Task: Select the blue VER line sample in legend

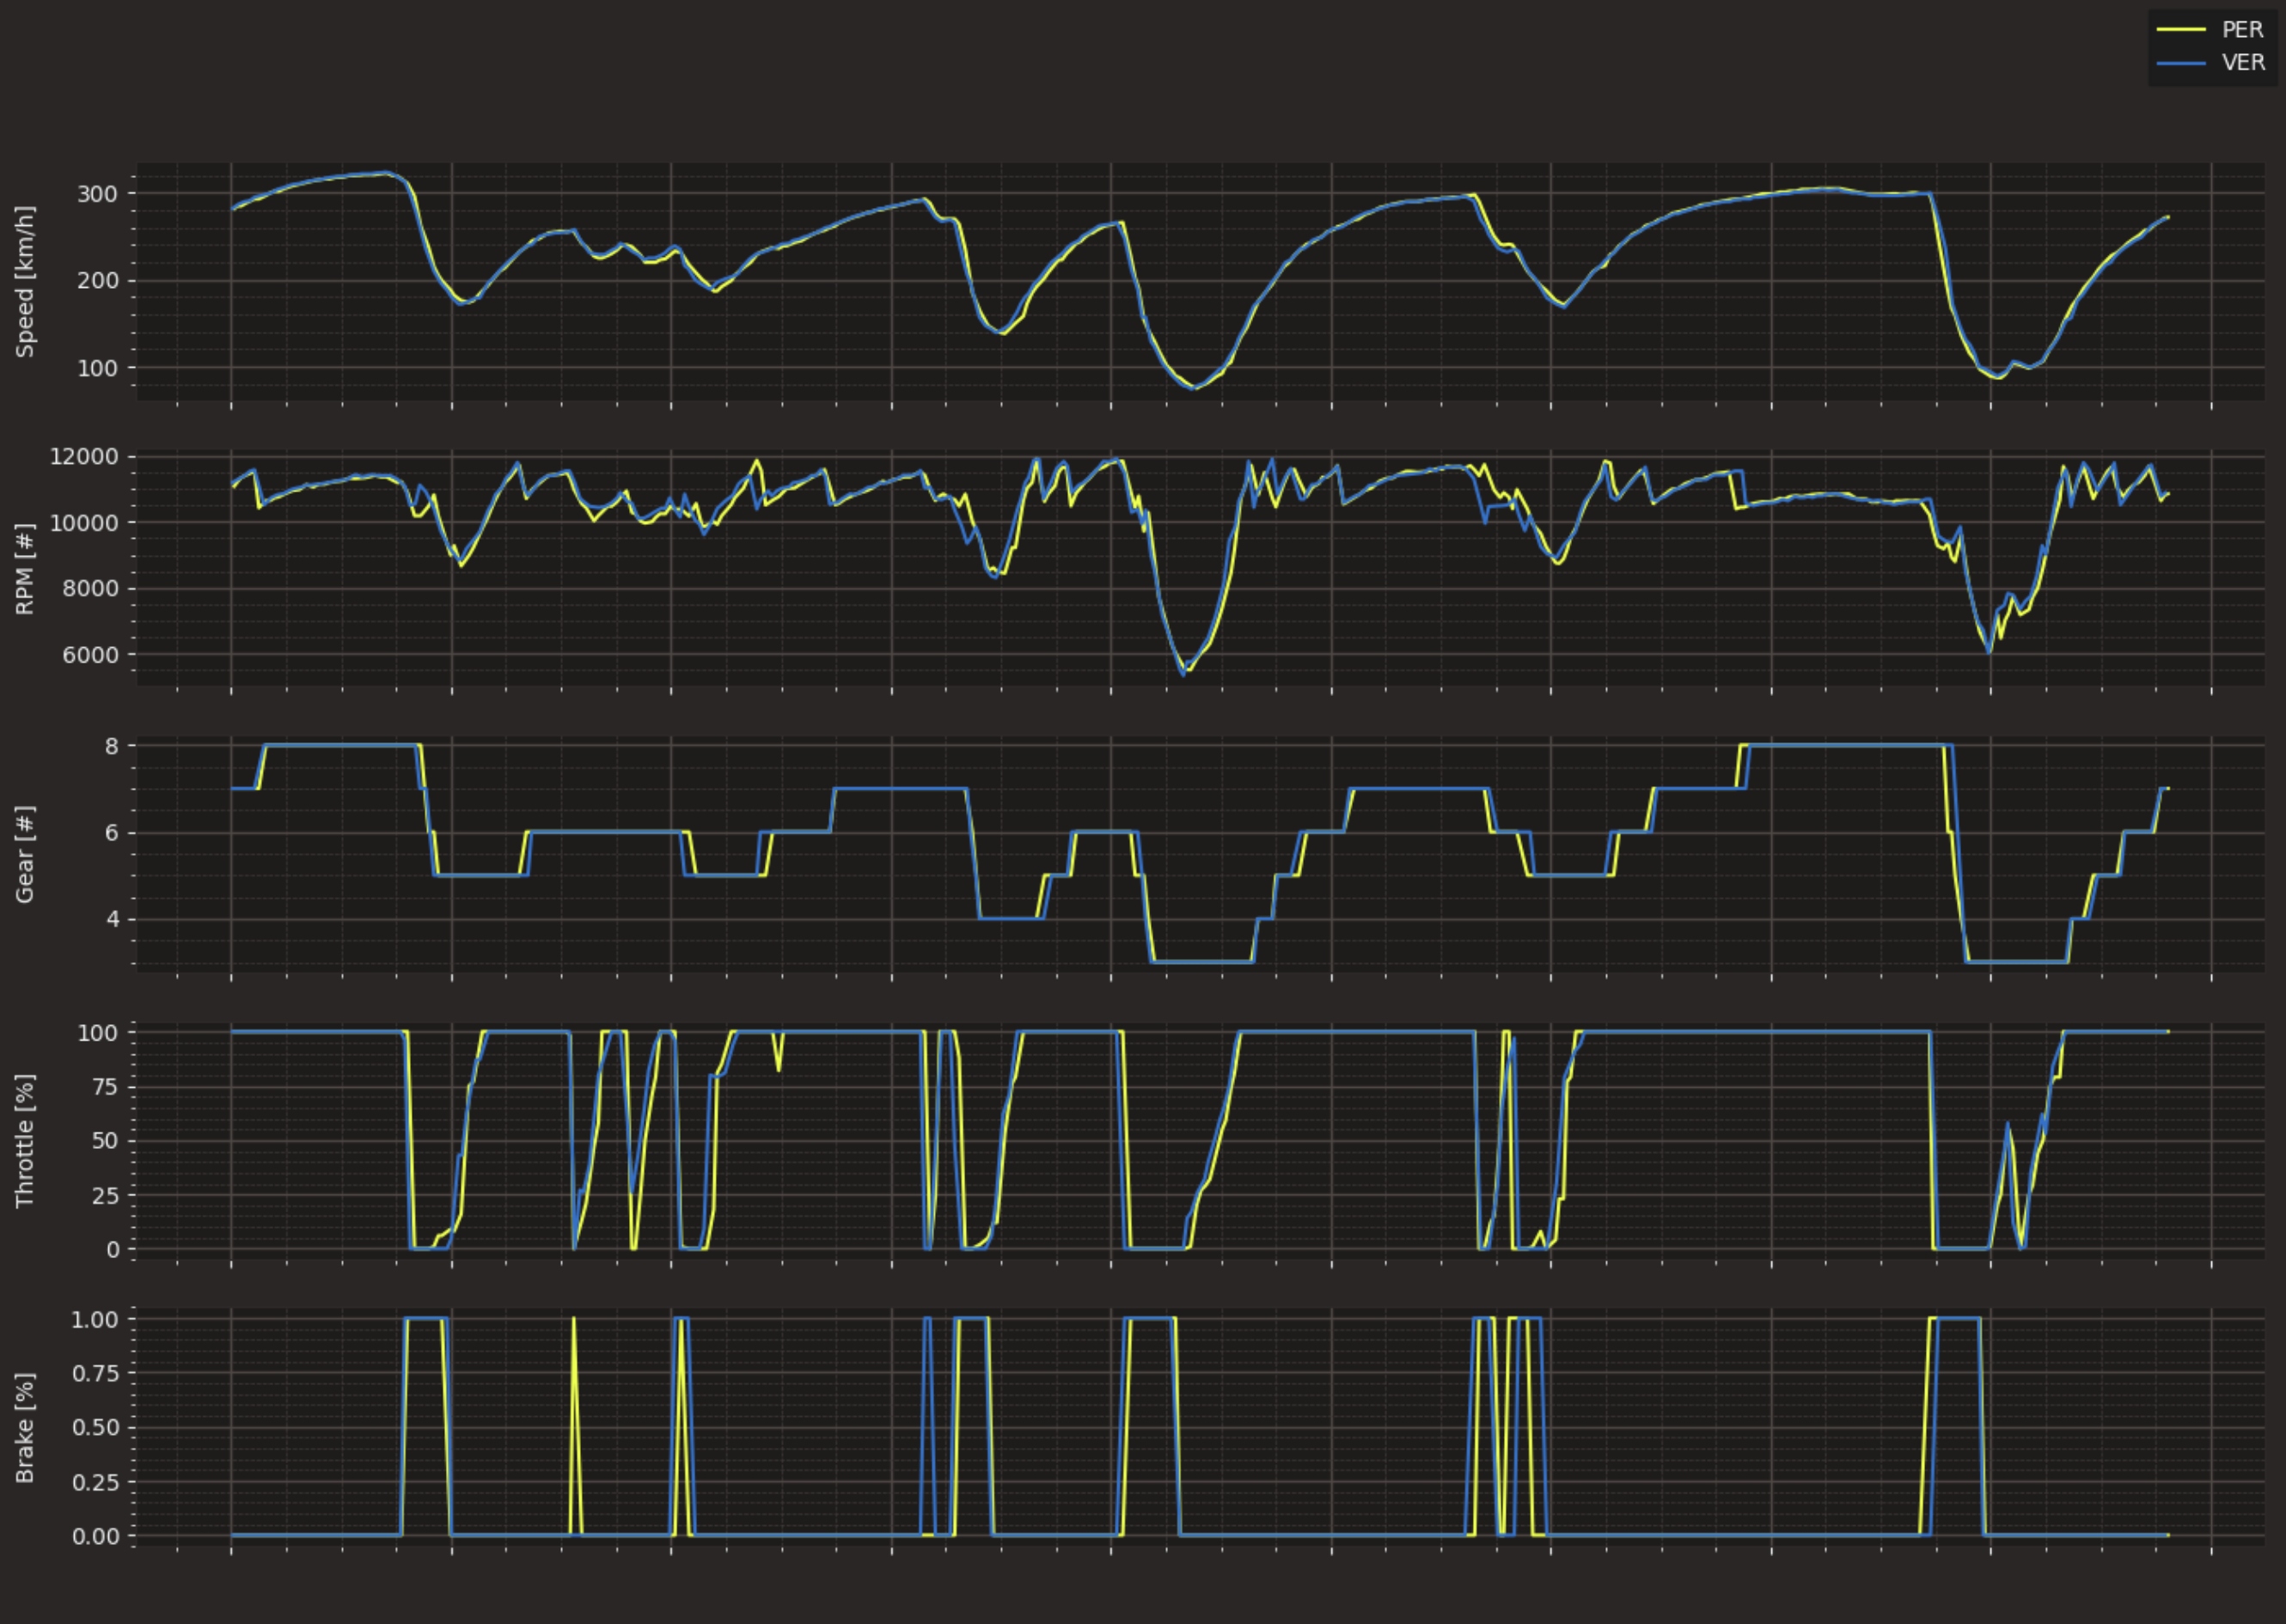Action: tap(2180, 62)
